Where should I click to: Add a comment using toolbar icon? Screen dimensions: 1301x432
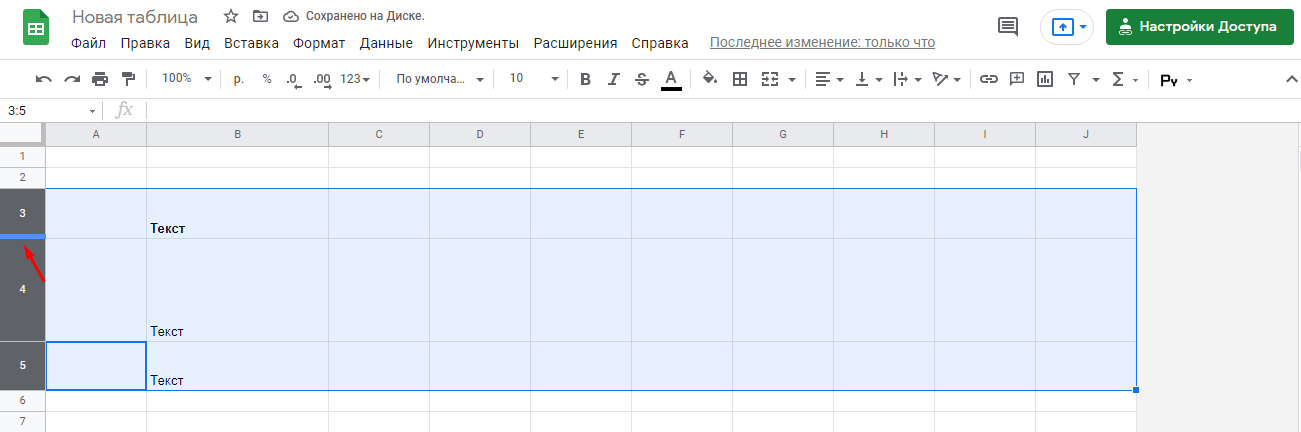coord(1017,79)
